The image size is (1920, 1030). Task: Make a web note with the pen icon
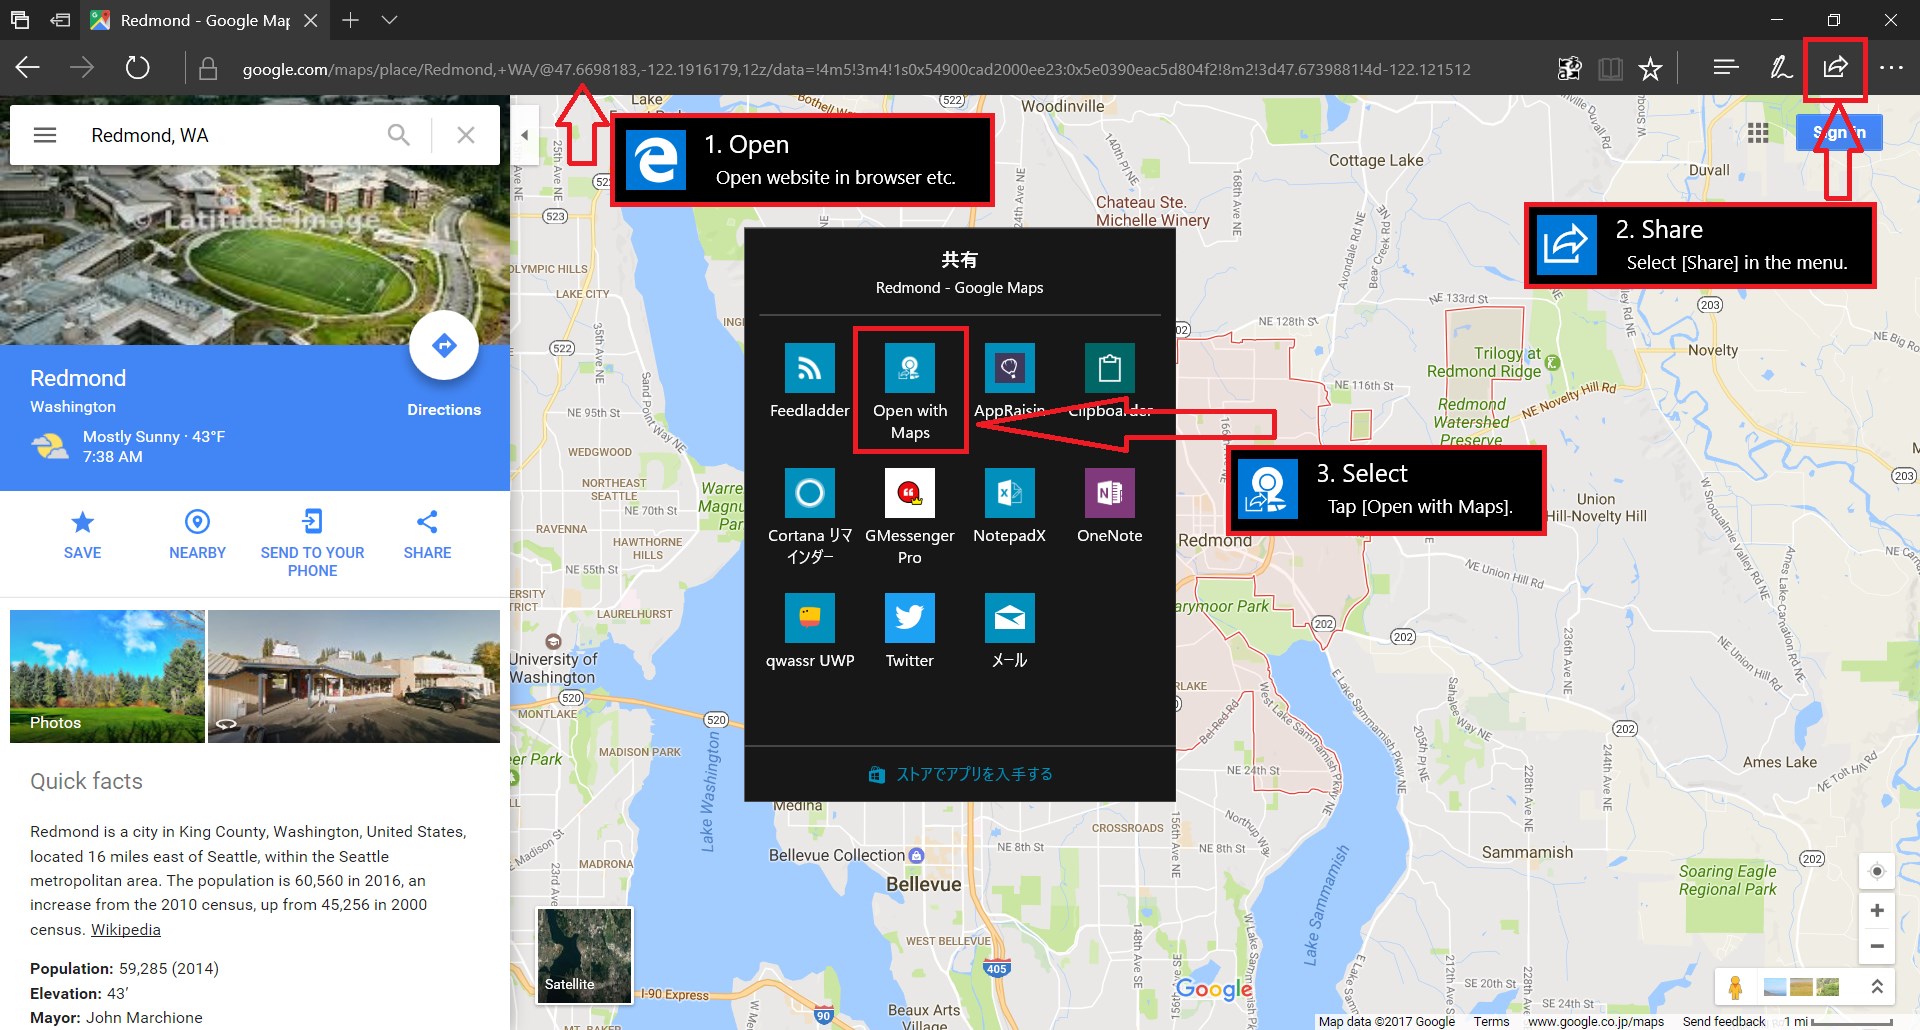point(1781,67)
